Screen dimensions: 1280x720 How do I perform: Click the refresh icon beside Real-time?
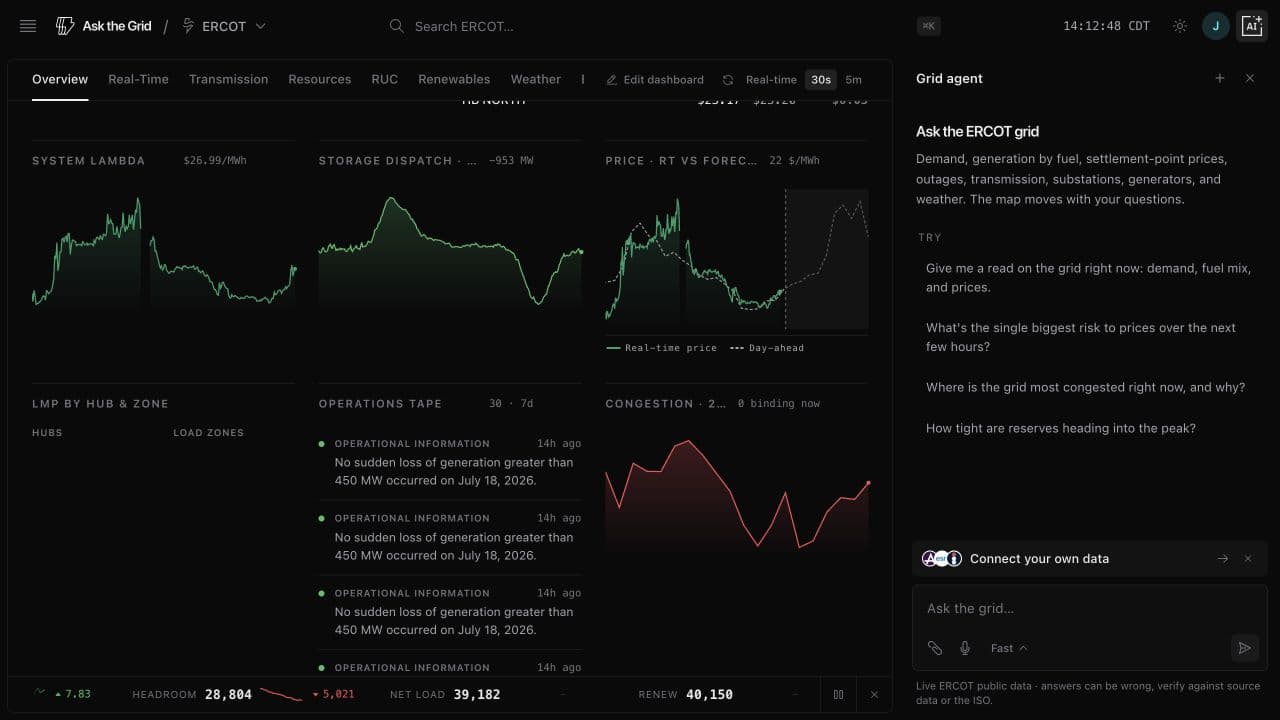pyautogui.click(x=728, y=80)
